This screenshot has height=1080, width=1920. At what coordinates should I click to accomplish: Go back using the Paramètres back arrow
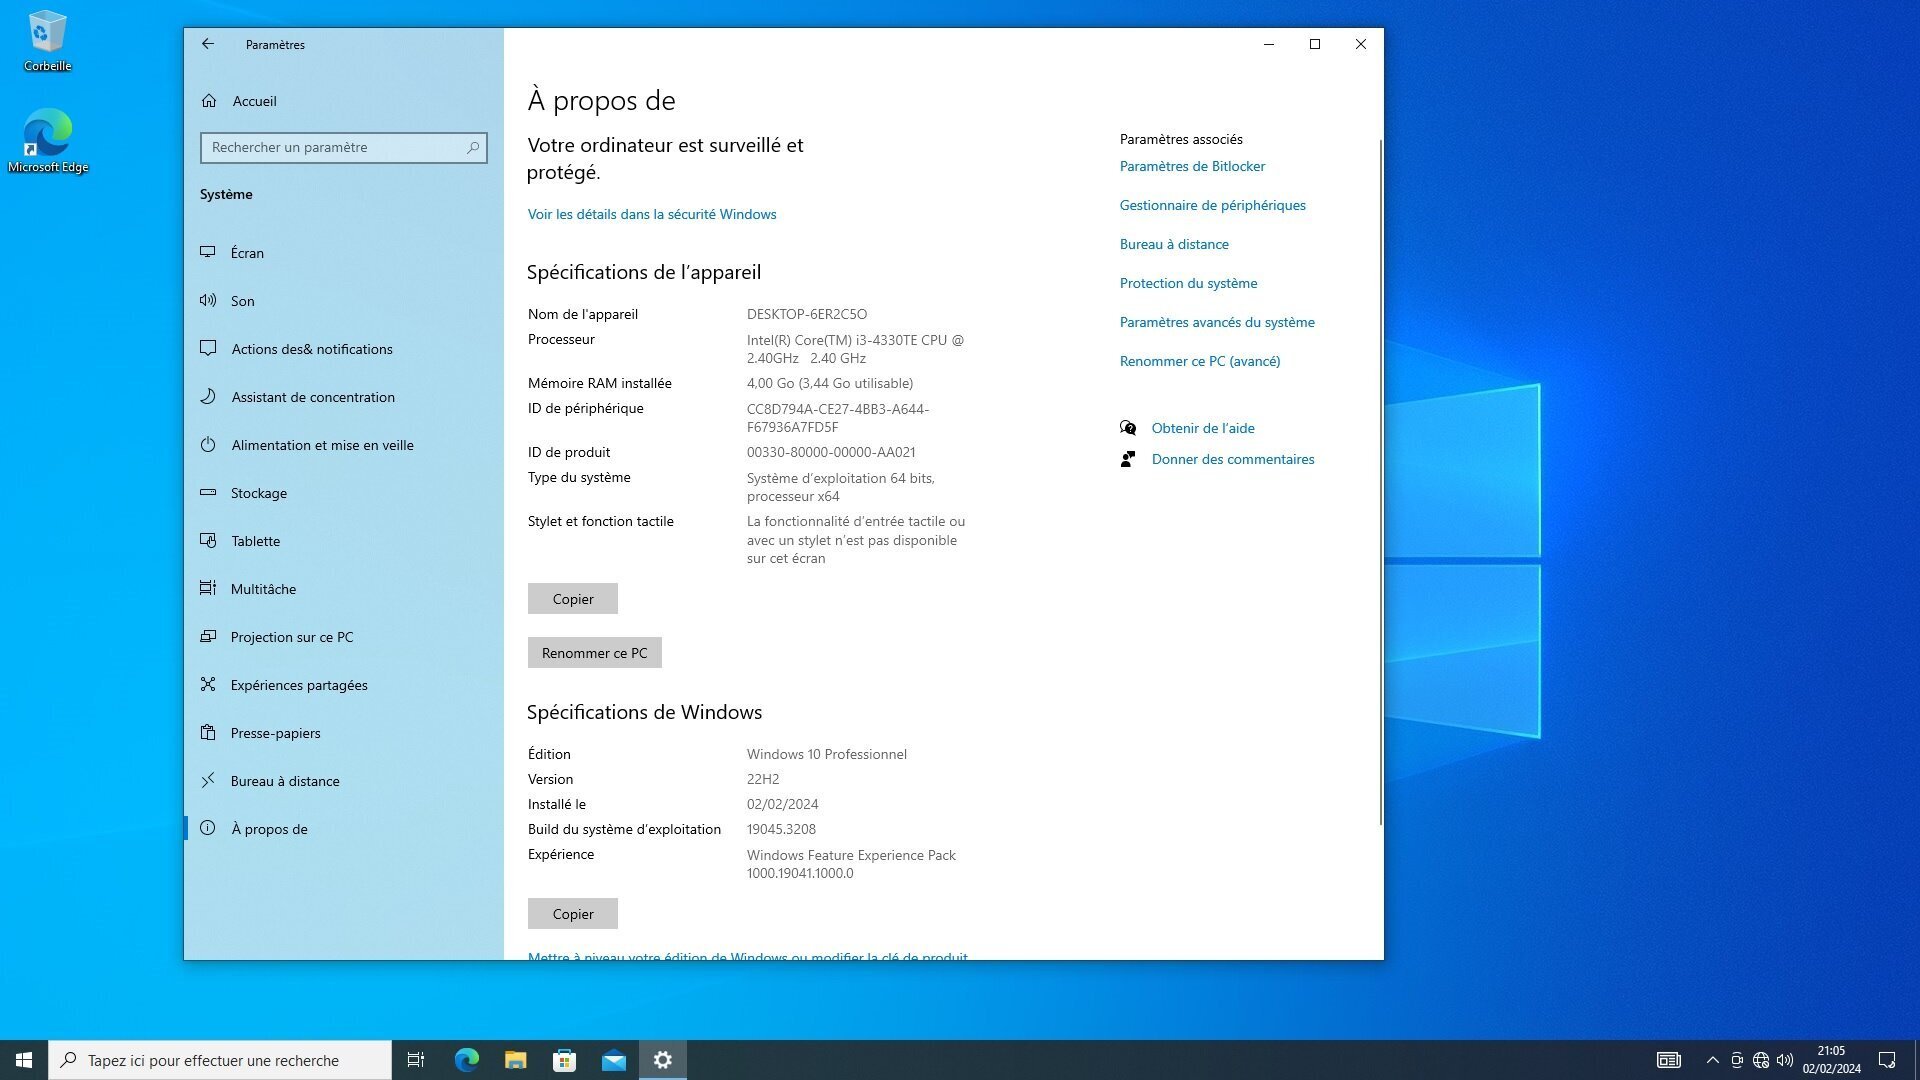[207, 44]
